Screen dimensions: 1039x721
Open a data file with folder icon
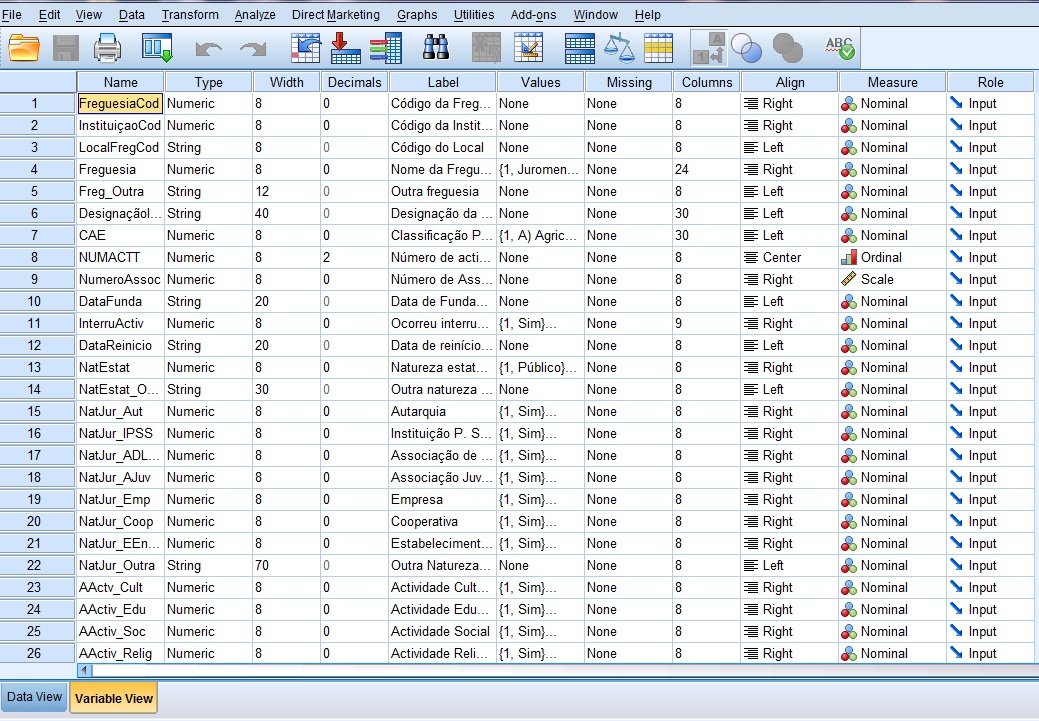tap(24, 48)
